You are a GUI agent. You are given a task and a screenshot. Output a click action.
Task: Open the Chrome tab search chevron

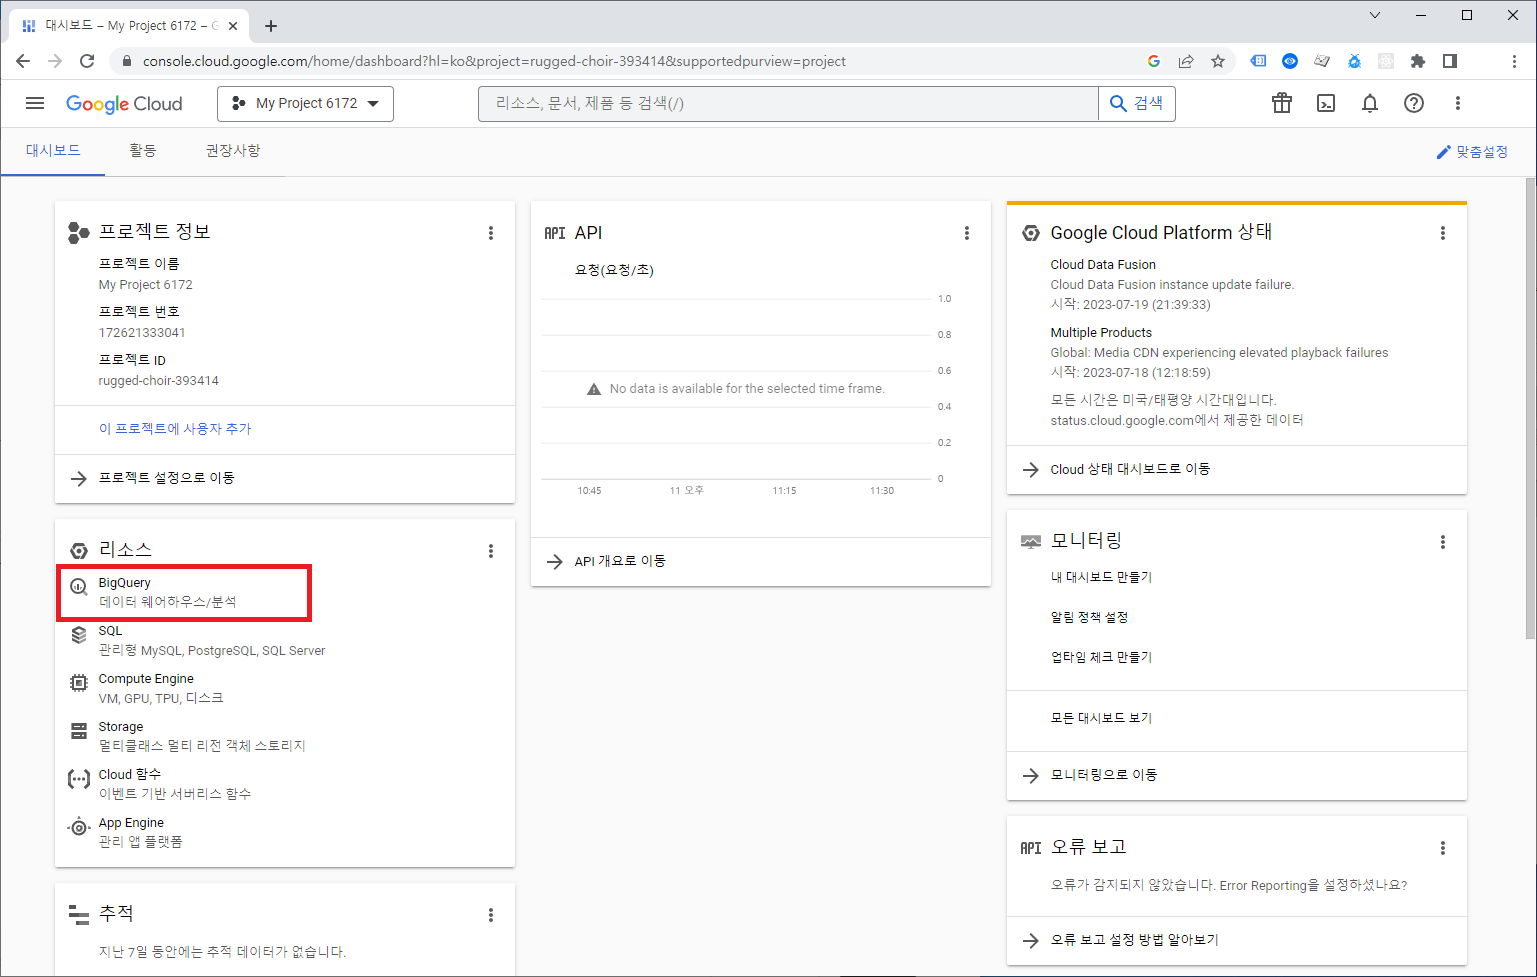1375,15
